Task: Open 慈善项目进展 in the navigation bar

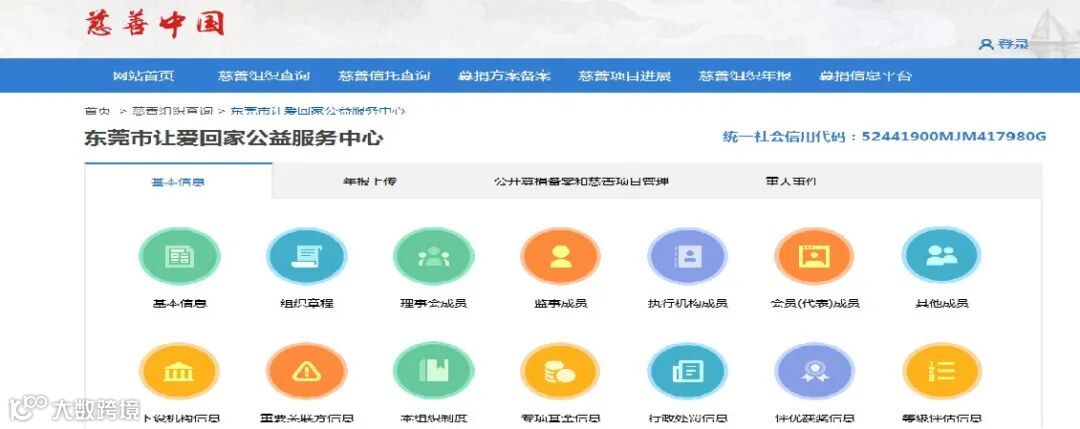Action: point(625,76)
